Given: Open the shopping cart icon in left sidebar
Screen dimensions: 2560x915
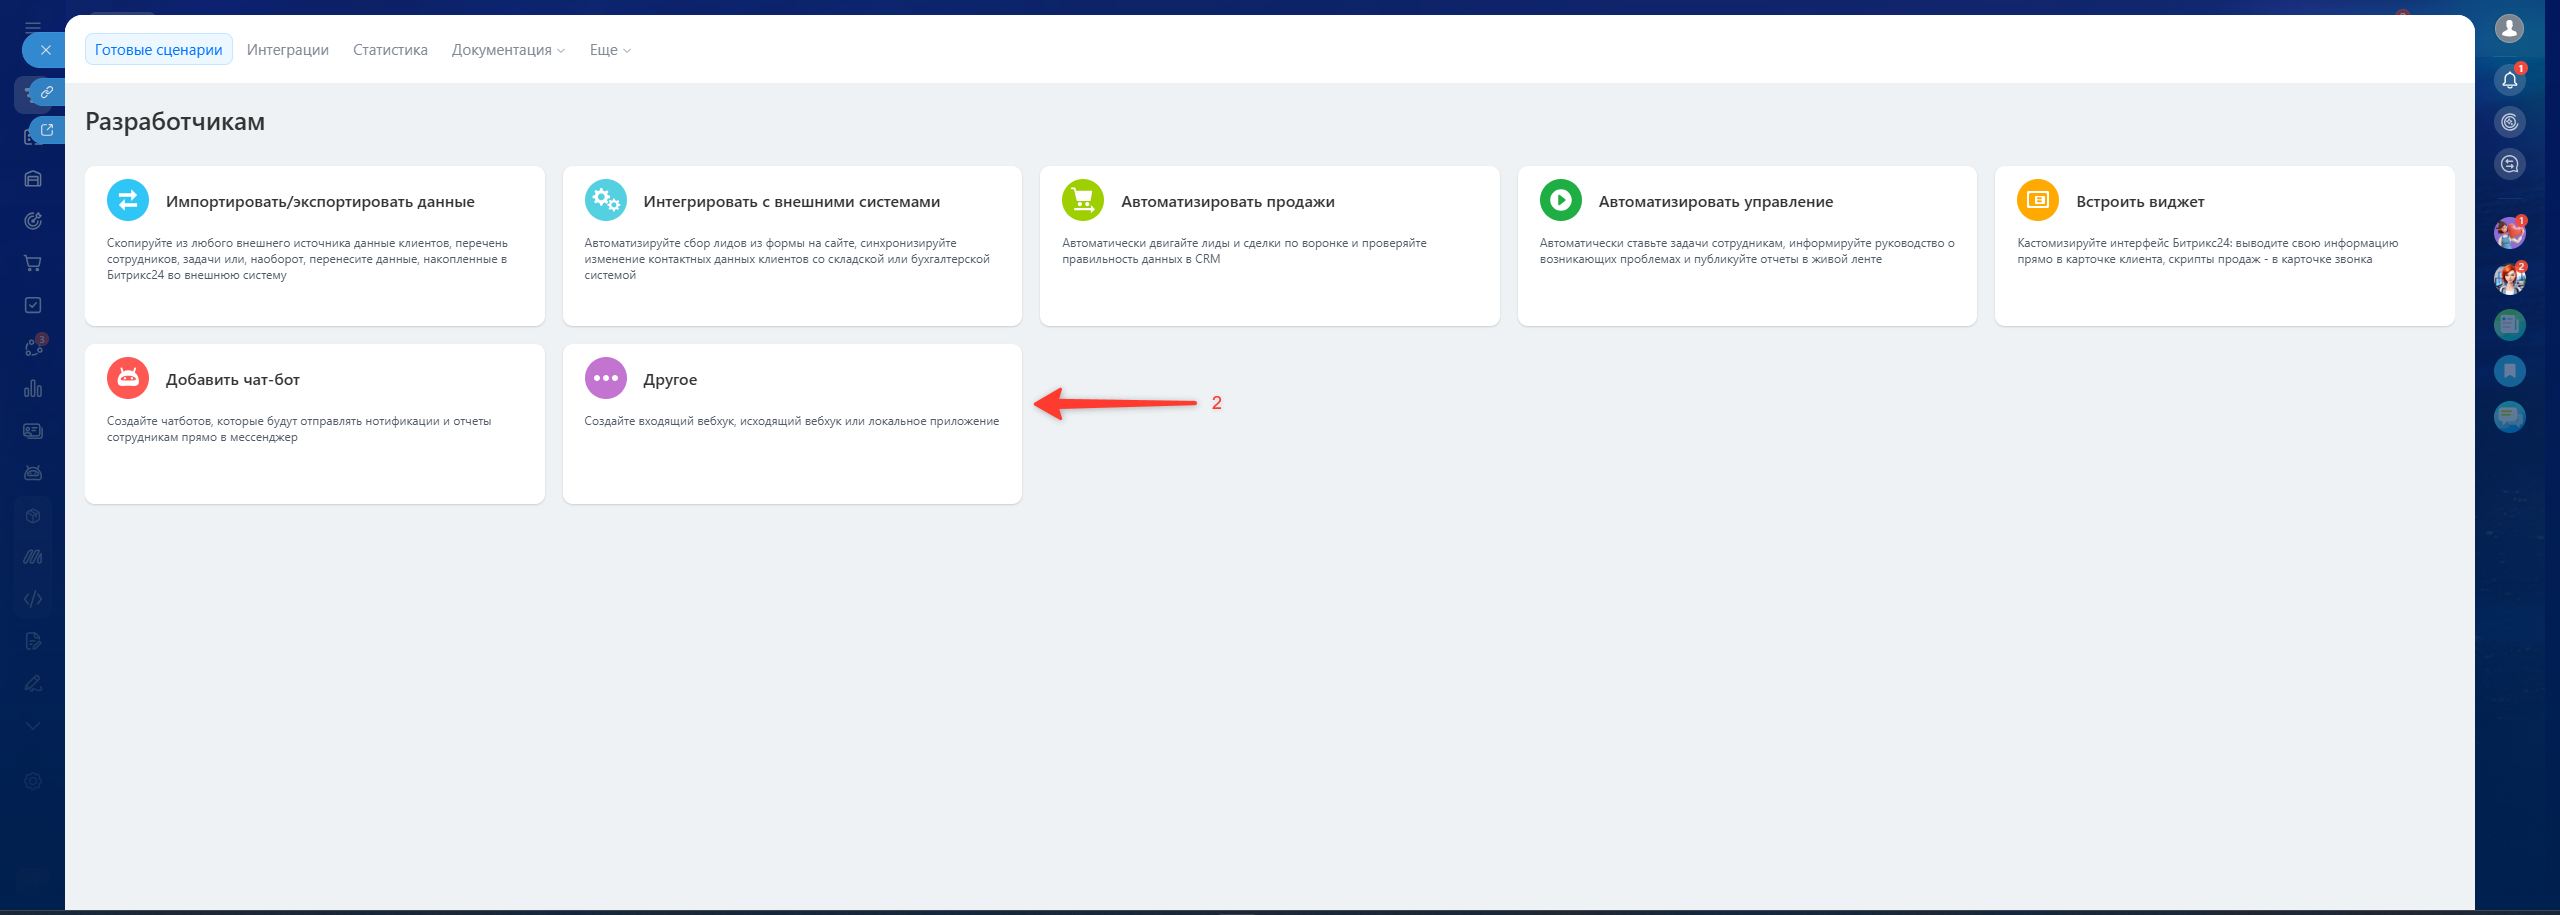Looking at the screenshot, I should [x=33, y=263].
